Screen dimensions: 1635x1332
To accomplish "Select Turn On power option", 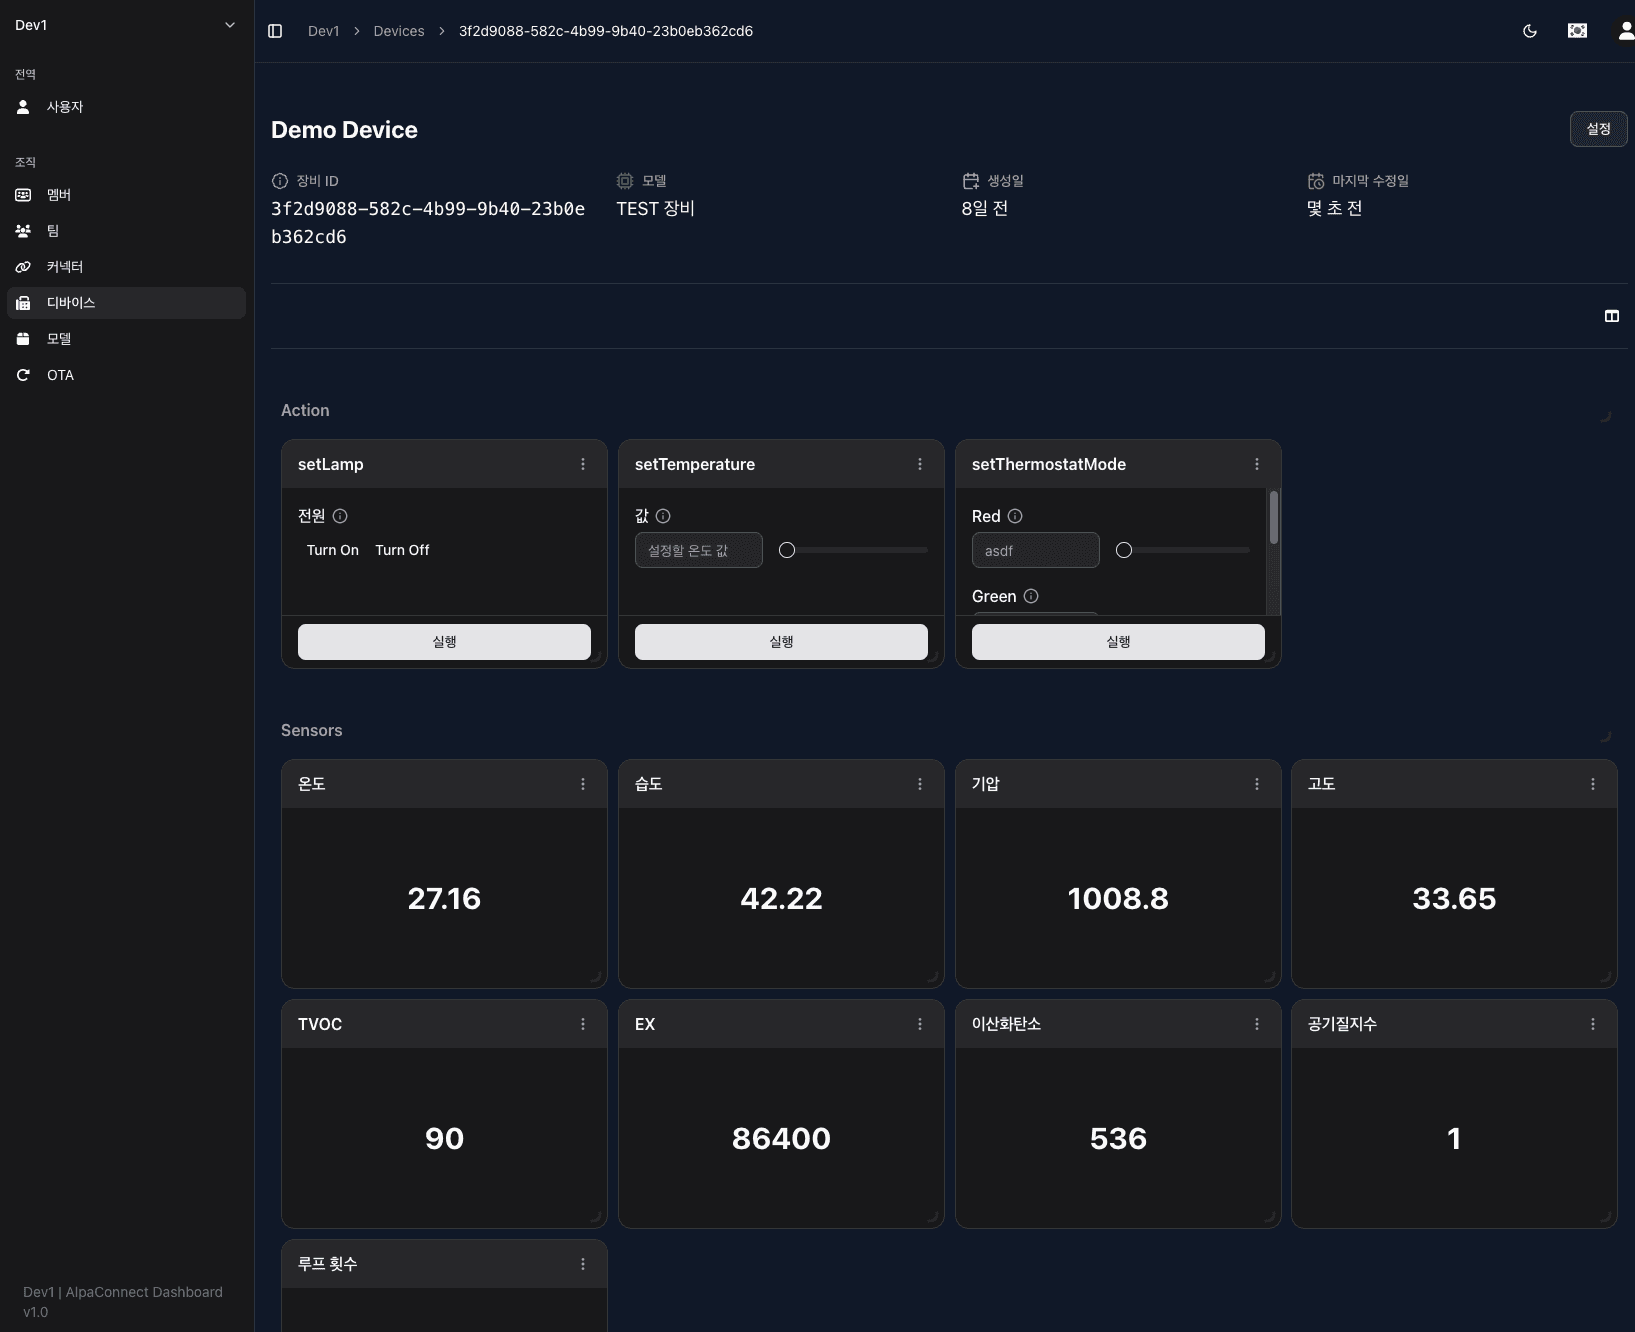I will [333, 550].
